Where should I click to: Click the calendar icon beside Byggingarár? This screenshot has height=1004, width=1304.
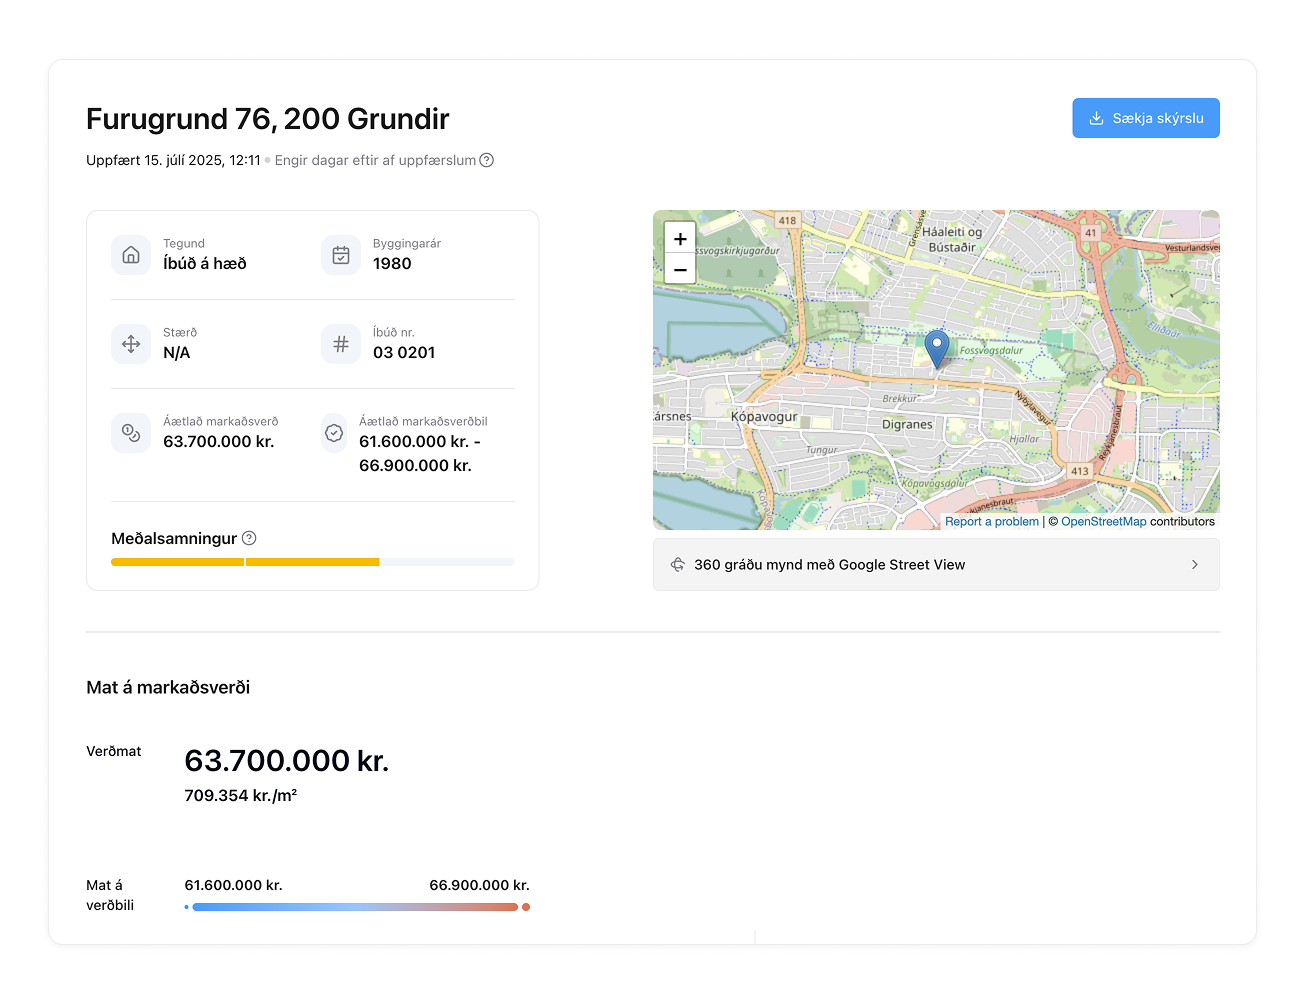(x=341, y=255)
